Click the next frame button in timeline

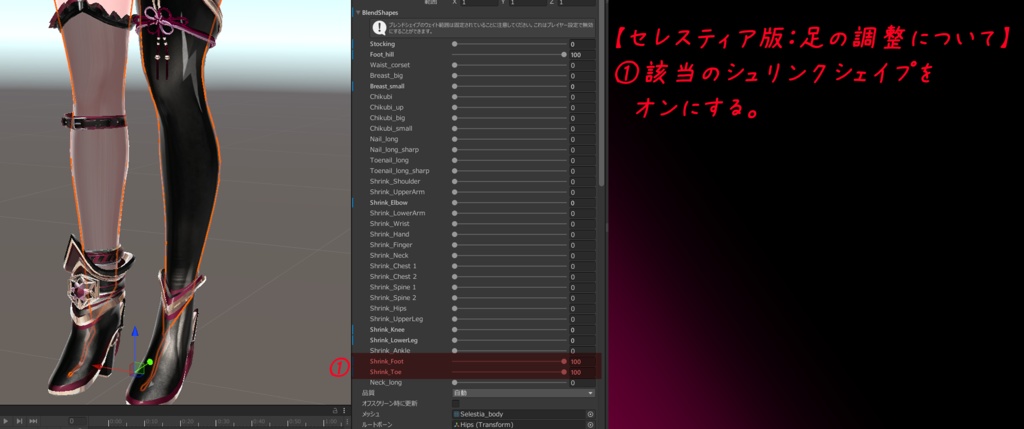[20, 421]
